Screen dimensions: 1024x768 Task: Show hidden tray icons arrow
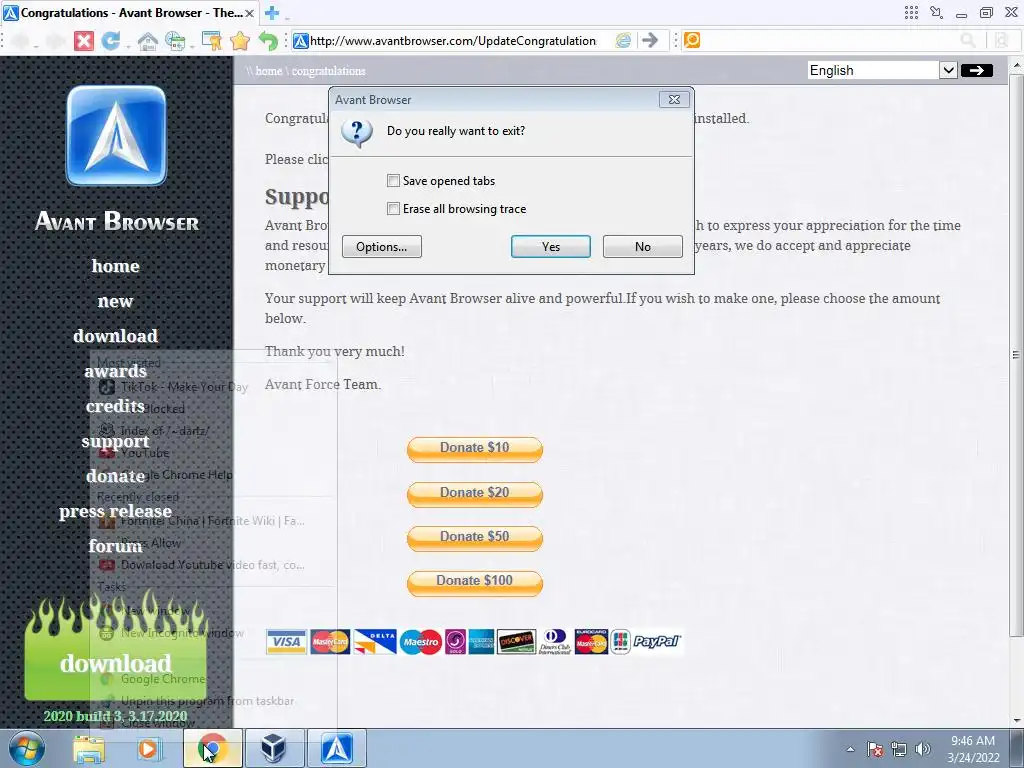[850, 749]
